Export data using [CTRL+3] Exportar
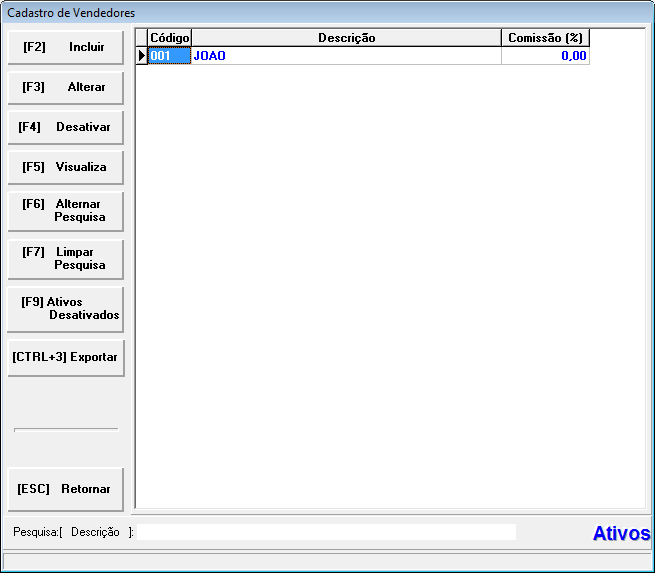655x573 pixels. 65,357
